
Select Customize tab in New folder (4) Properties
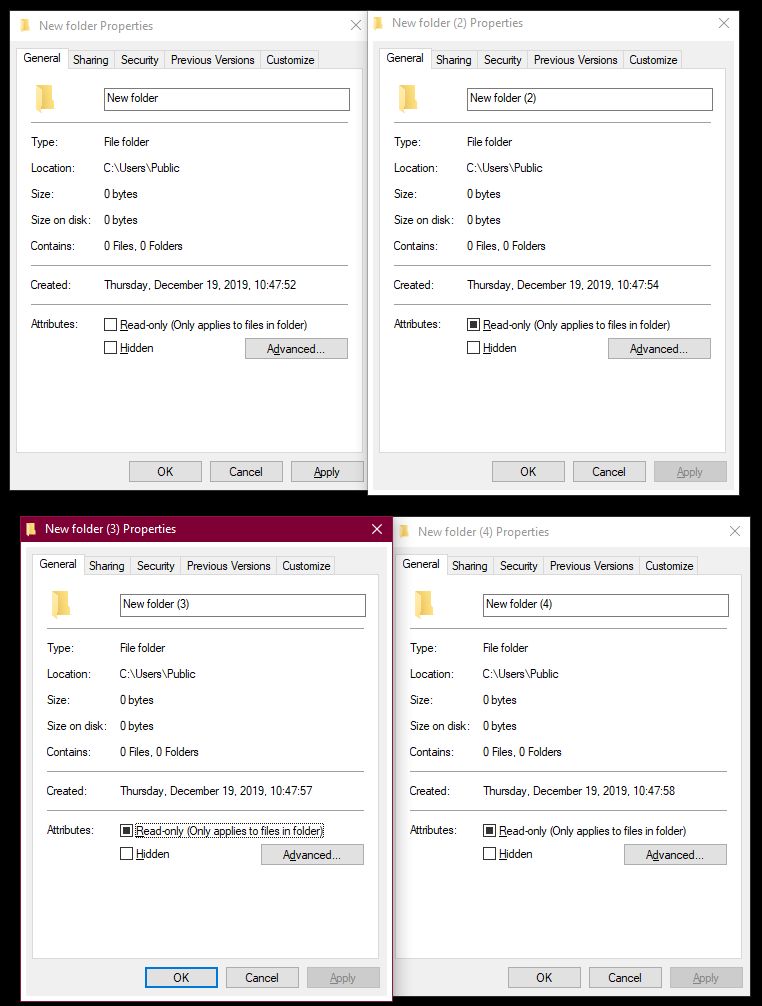click(x=668, y=566)
